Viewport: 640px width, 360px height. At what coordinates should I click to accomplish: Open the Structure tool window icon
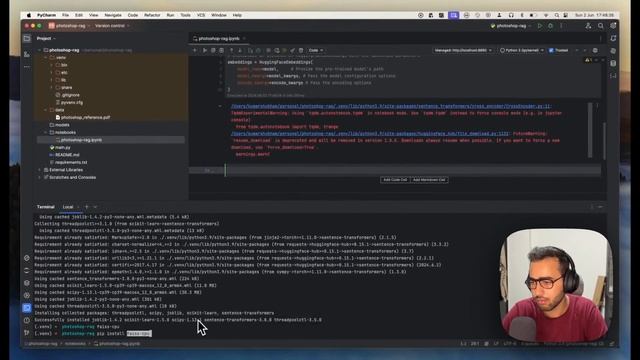coord(27,54)
